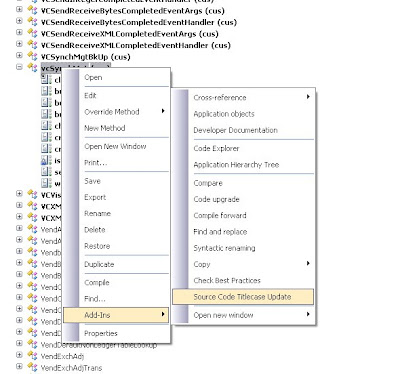This screenshot has height=374, width=400.
Task: Choose Edit in the context menu
Action: [116, 96]
